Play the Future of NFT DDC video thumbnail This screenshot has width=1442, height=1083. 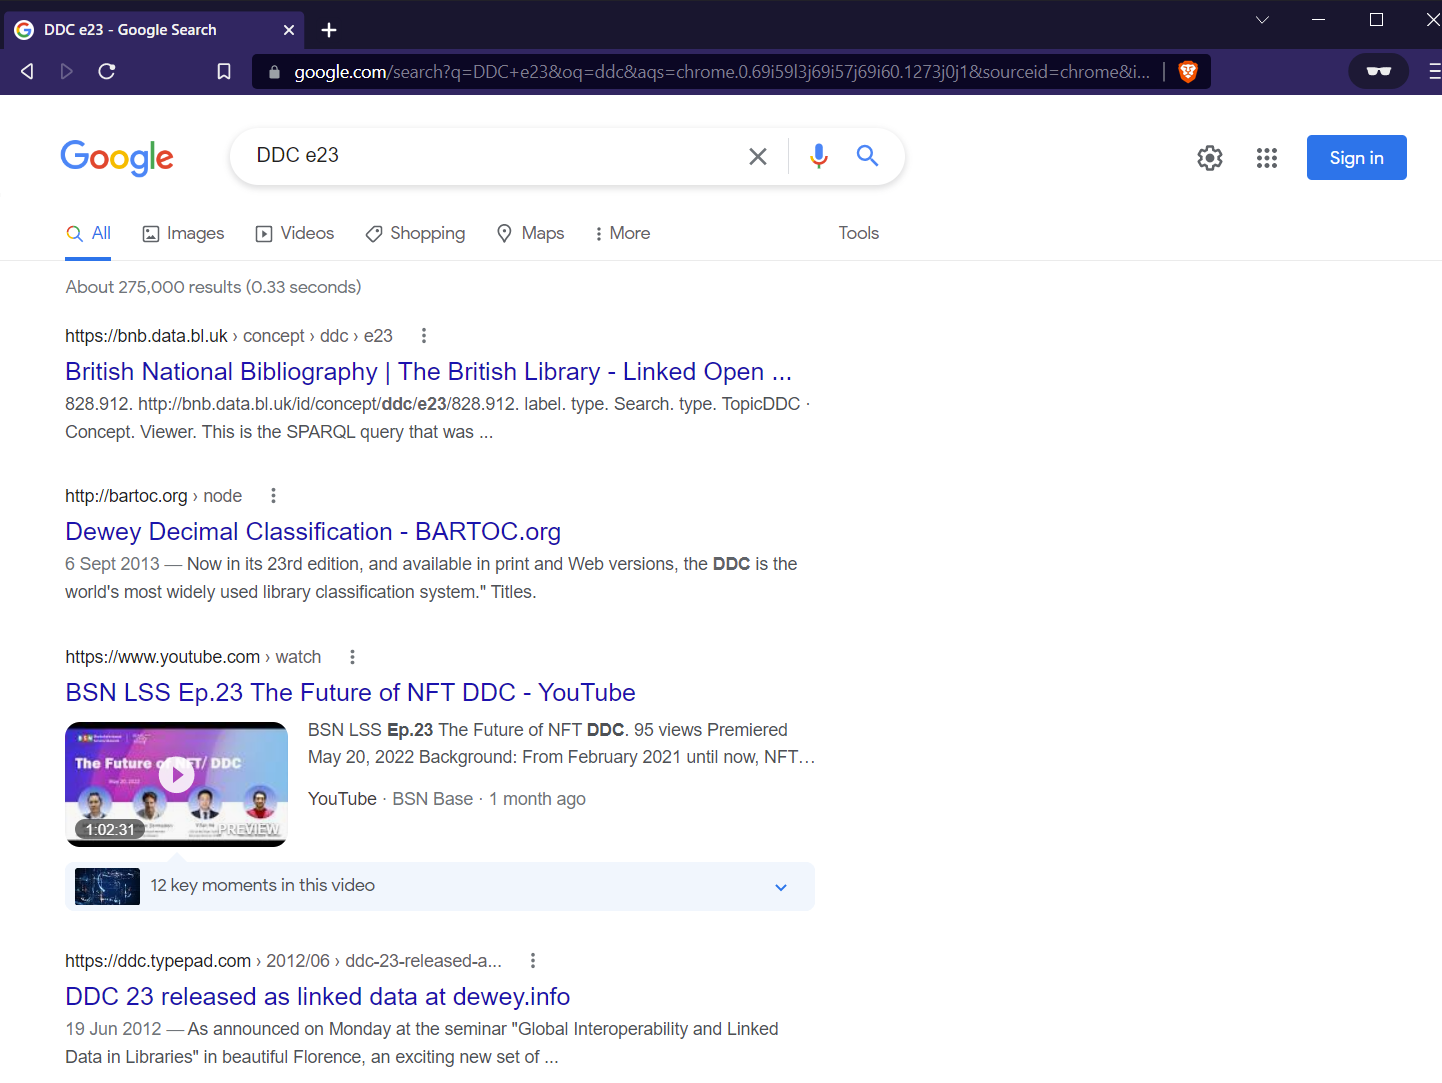tap(177, 784)
